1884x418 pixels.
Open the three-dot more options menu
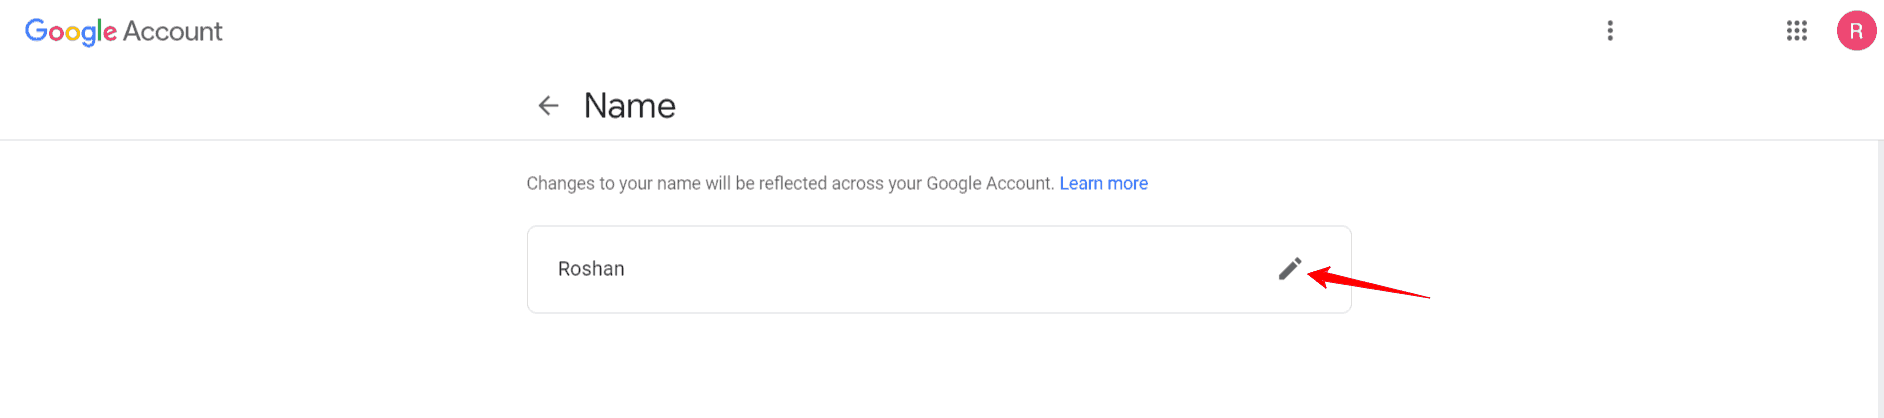click(1610, 31)
